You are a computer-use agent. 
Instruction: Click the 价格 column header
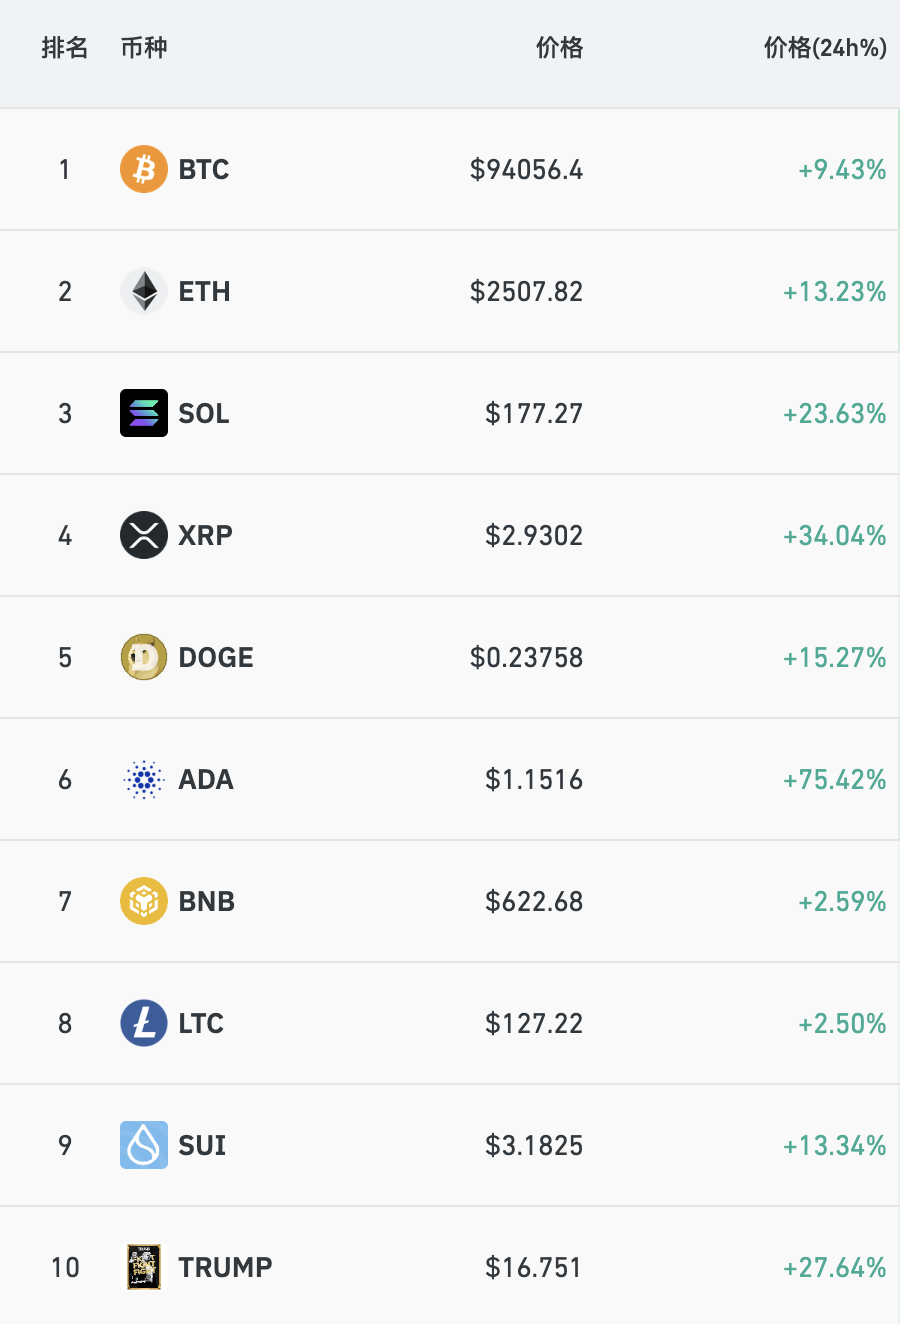point(559,48)
